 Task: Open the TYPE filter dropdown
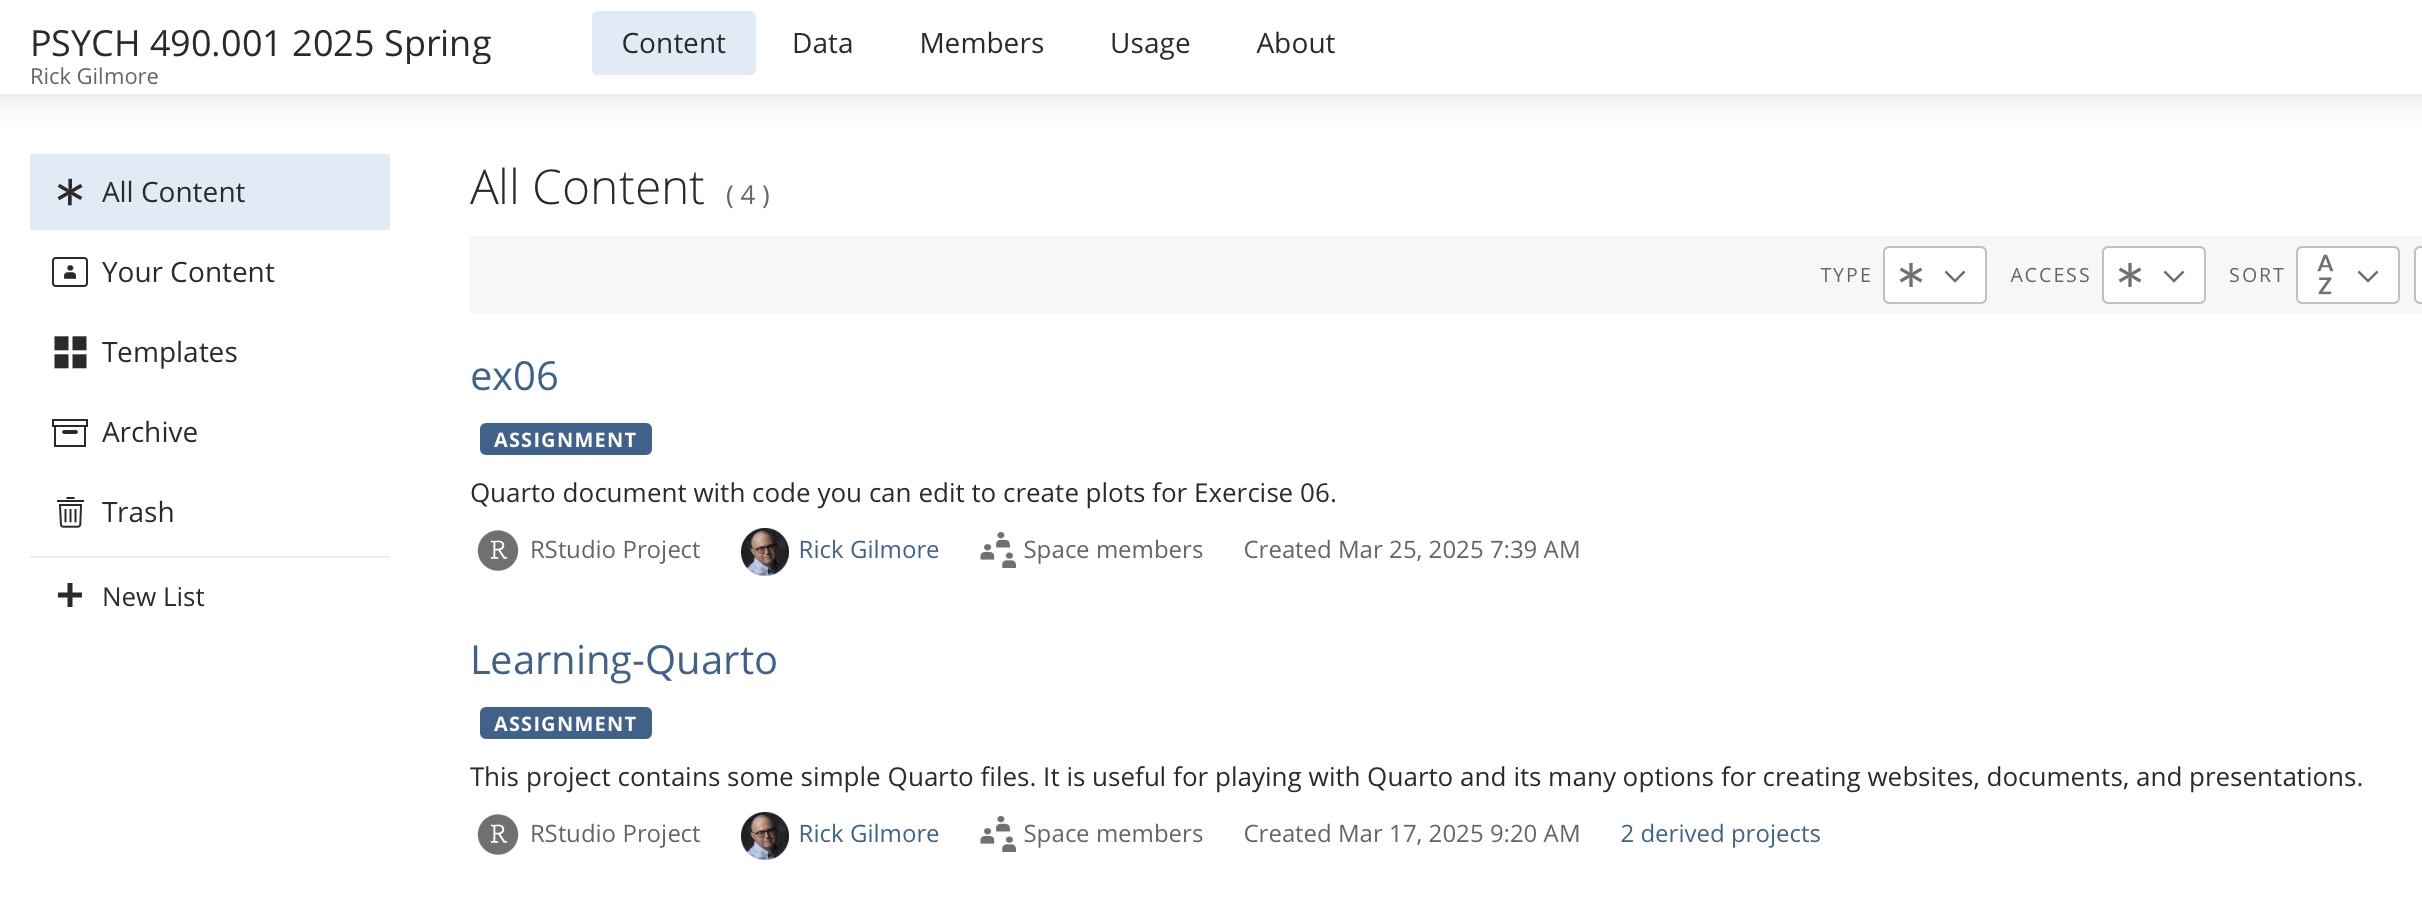tap(1933, 275)
